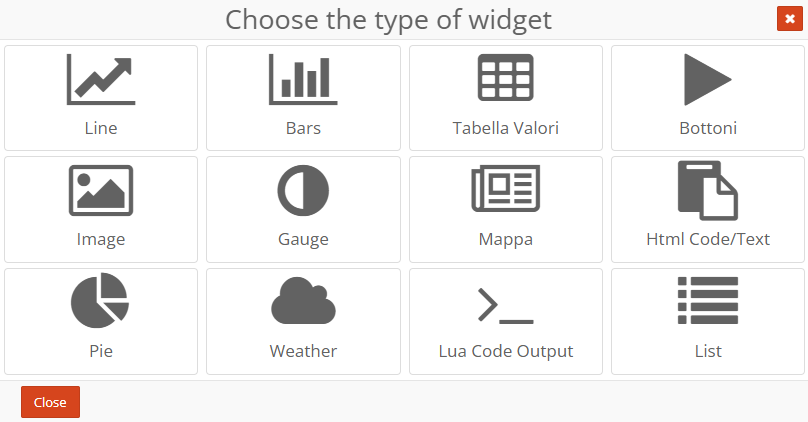Viewport: 808px width, 422px height.
Task: Select the Image picture icon
Action: (101, 191)
